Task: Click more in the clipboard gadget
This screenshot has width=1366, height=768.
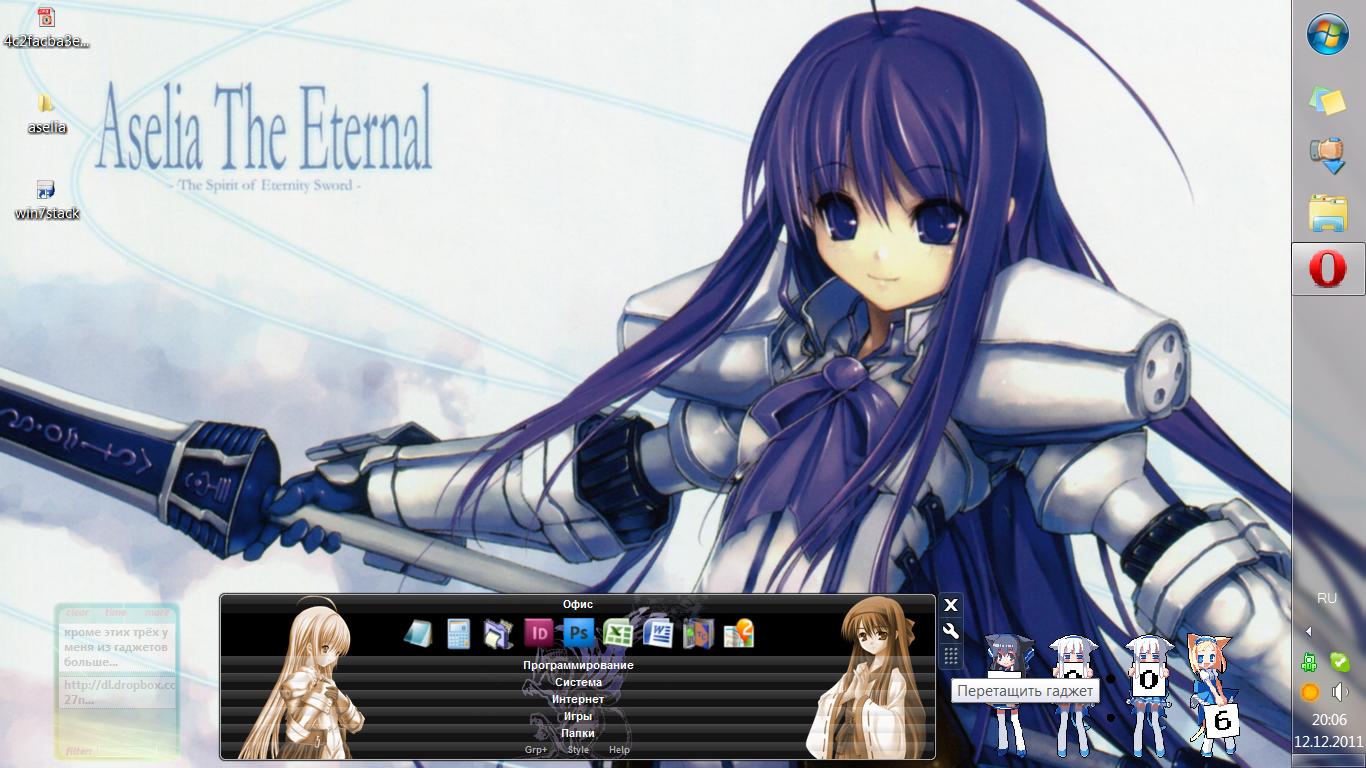Action: [156, 613]
